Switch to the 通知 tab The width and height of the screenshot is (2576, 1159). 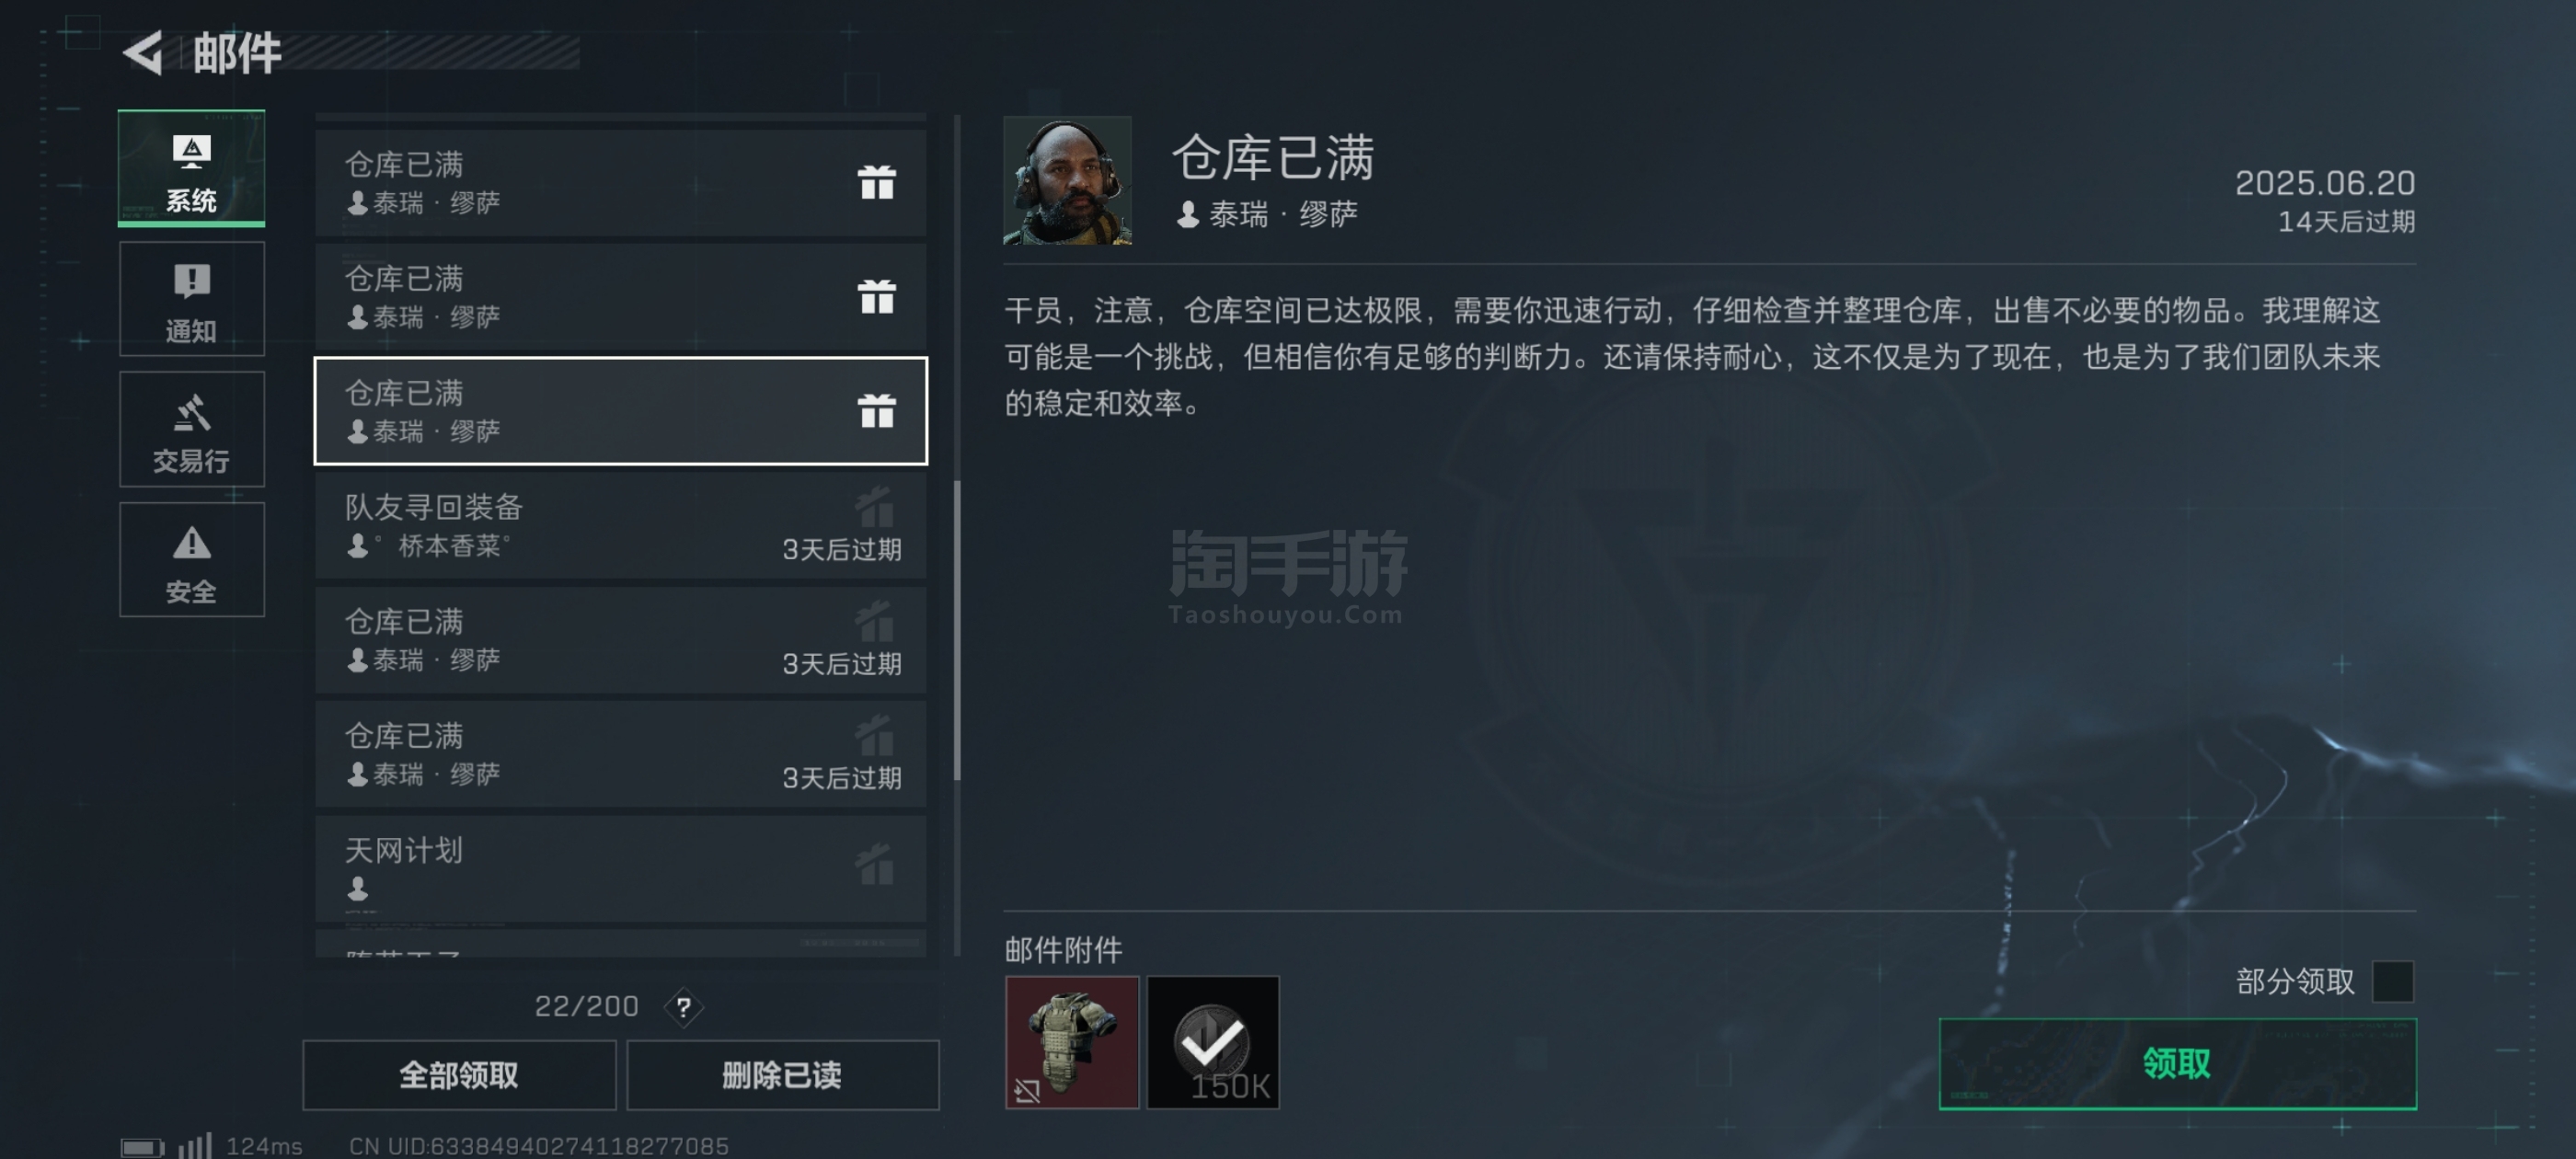click(x=191, y=299)
